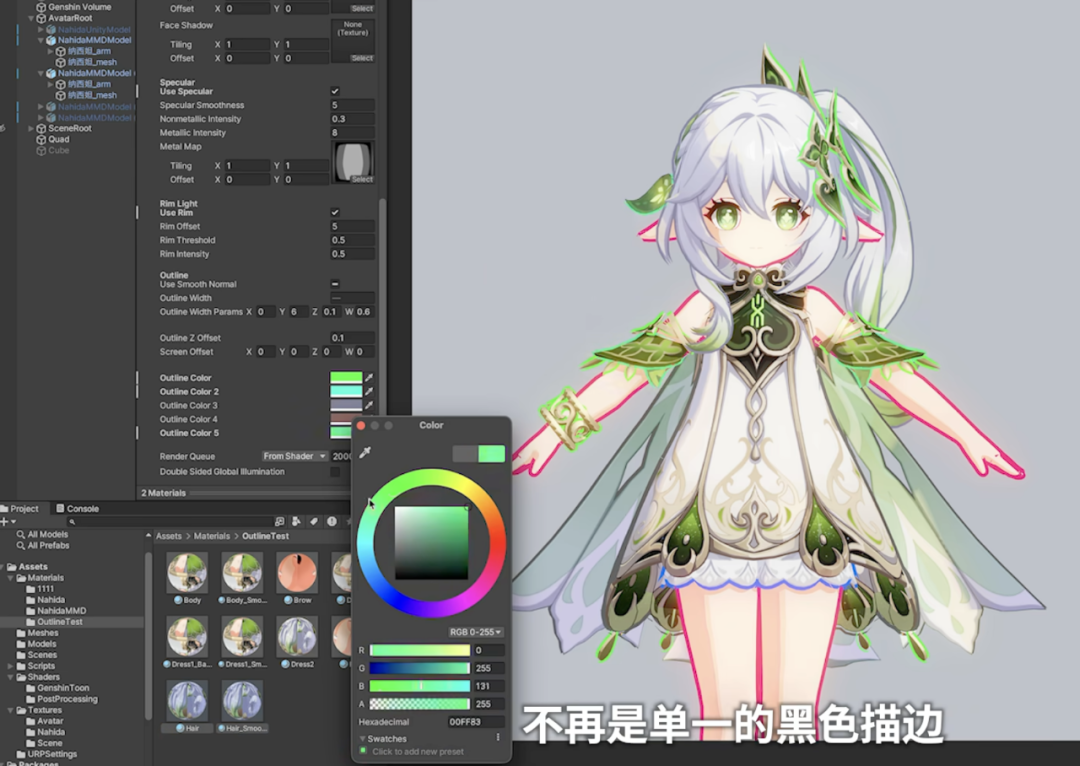Click the PostProcessing folder icon

coord(31,699)
